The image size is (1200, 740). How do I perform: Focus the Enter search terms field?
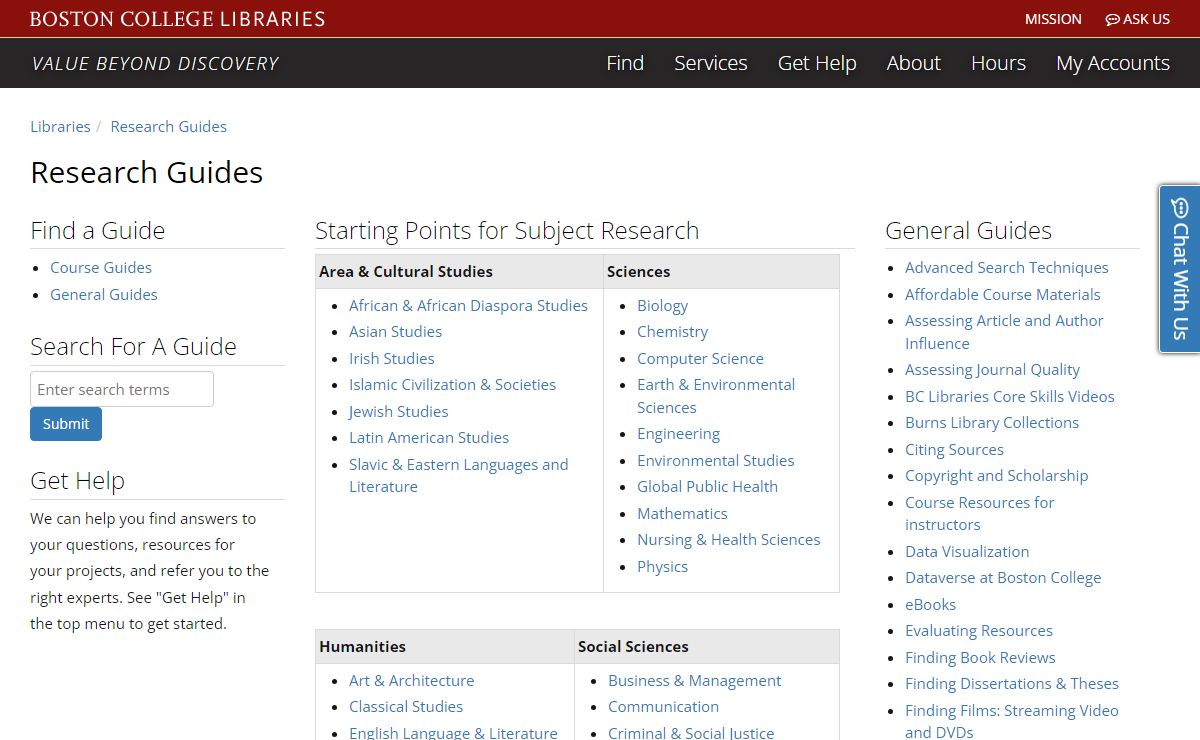tap(122, 389)
